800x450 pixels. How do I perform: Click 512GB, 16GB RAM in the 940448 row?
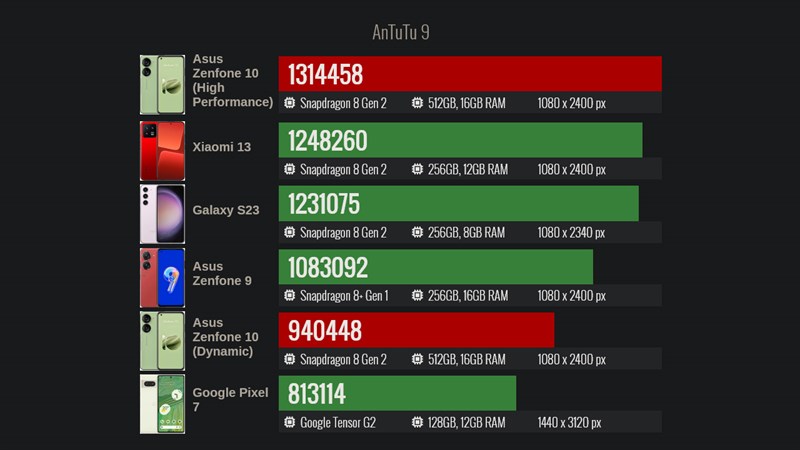(466, 359)
